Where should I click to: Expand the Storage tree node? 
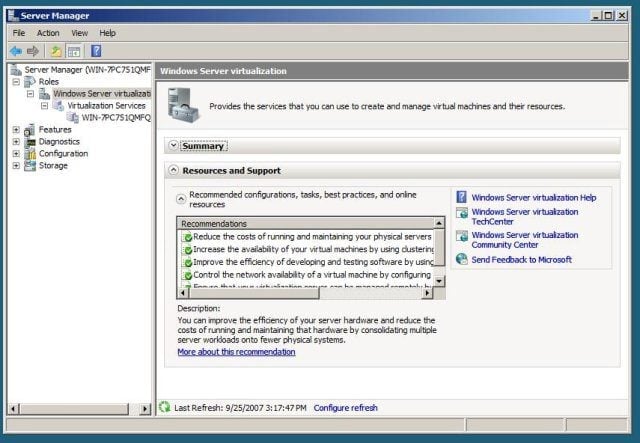(x=16, y=166)
